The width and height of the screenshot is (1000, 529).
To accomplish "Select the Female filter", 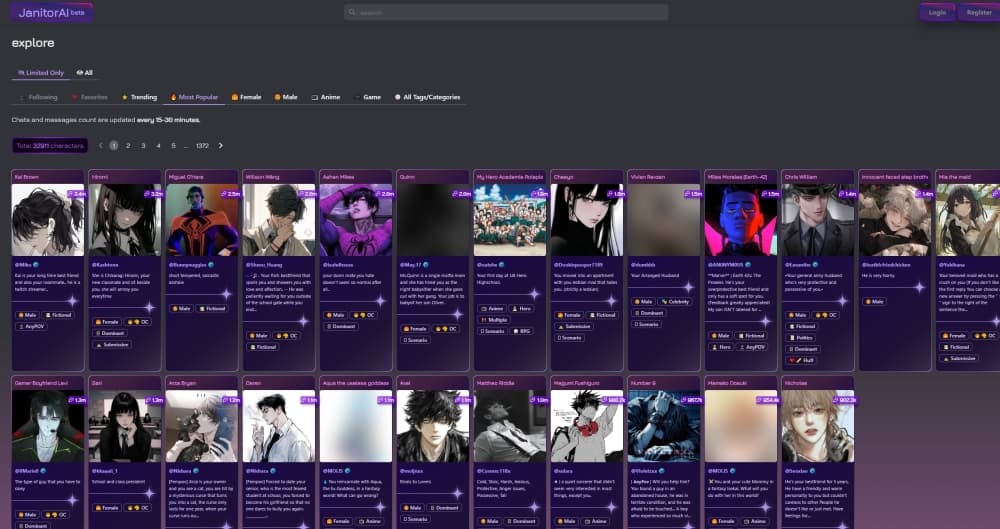I will pos(246,97).
